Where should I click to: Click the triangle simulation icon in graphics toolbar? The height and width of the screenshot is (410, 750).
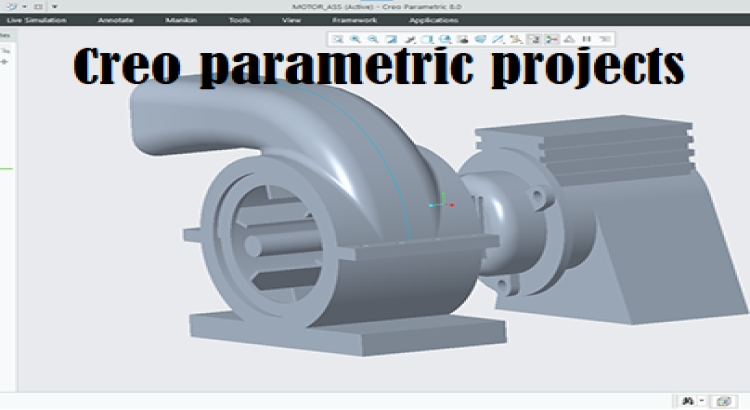pos(569,39)
